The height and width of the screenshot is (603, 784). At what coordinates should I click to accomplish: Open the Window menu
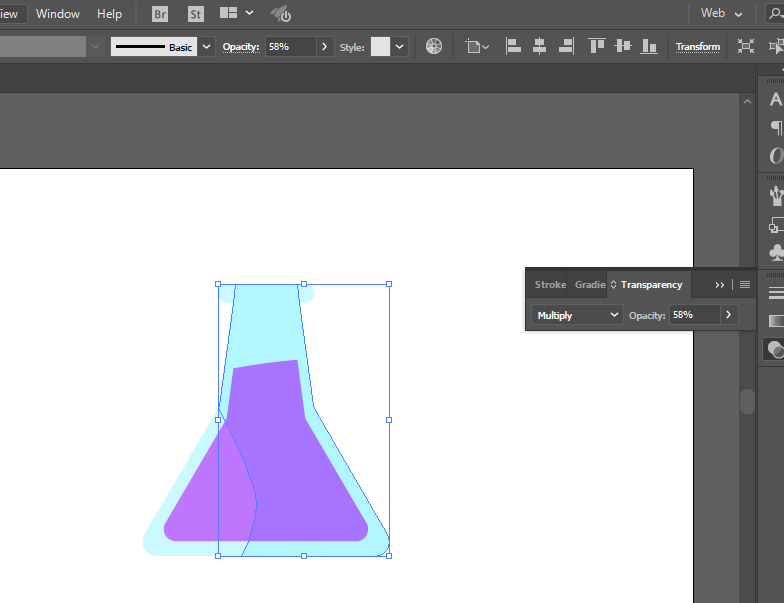pyautogui.click(x=58, y=14)
